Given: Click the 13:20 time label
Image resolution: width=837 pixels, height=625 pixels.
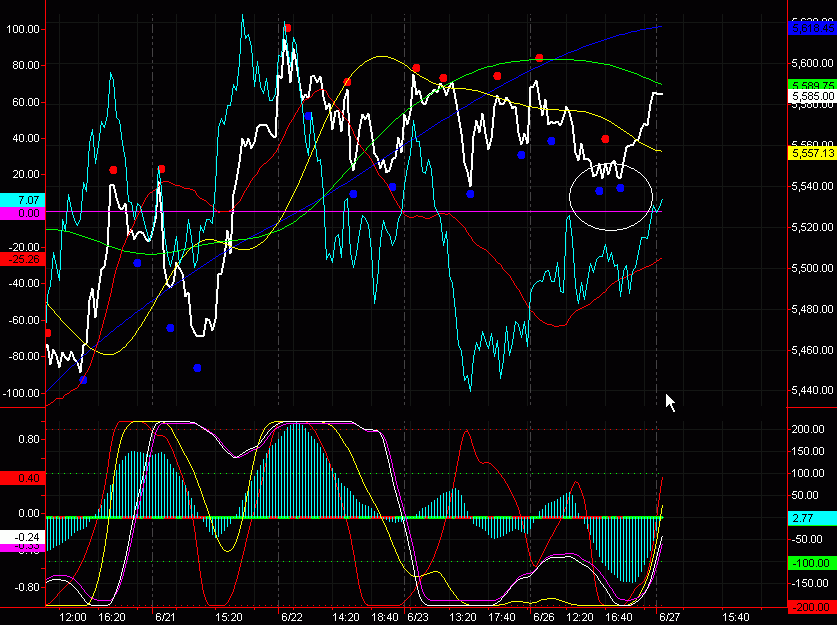Looking at the screenshot, I should (462, 618).
